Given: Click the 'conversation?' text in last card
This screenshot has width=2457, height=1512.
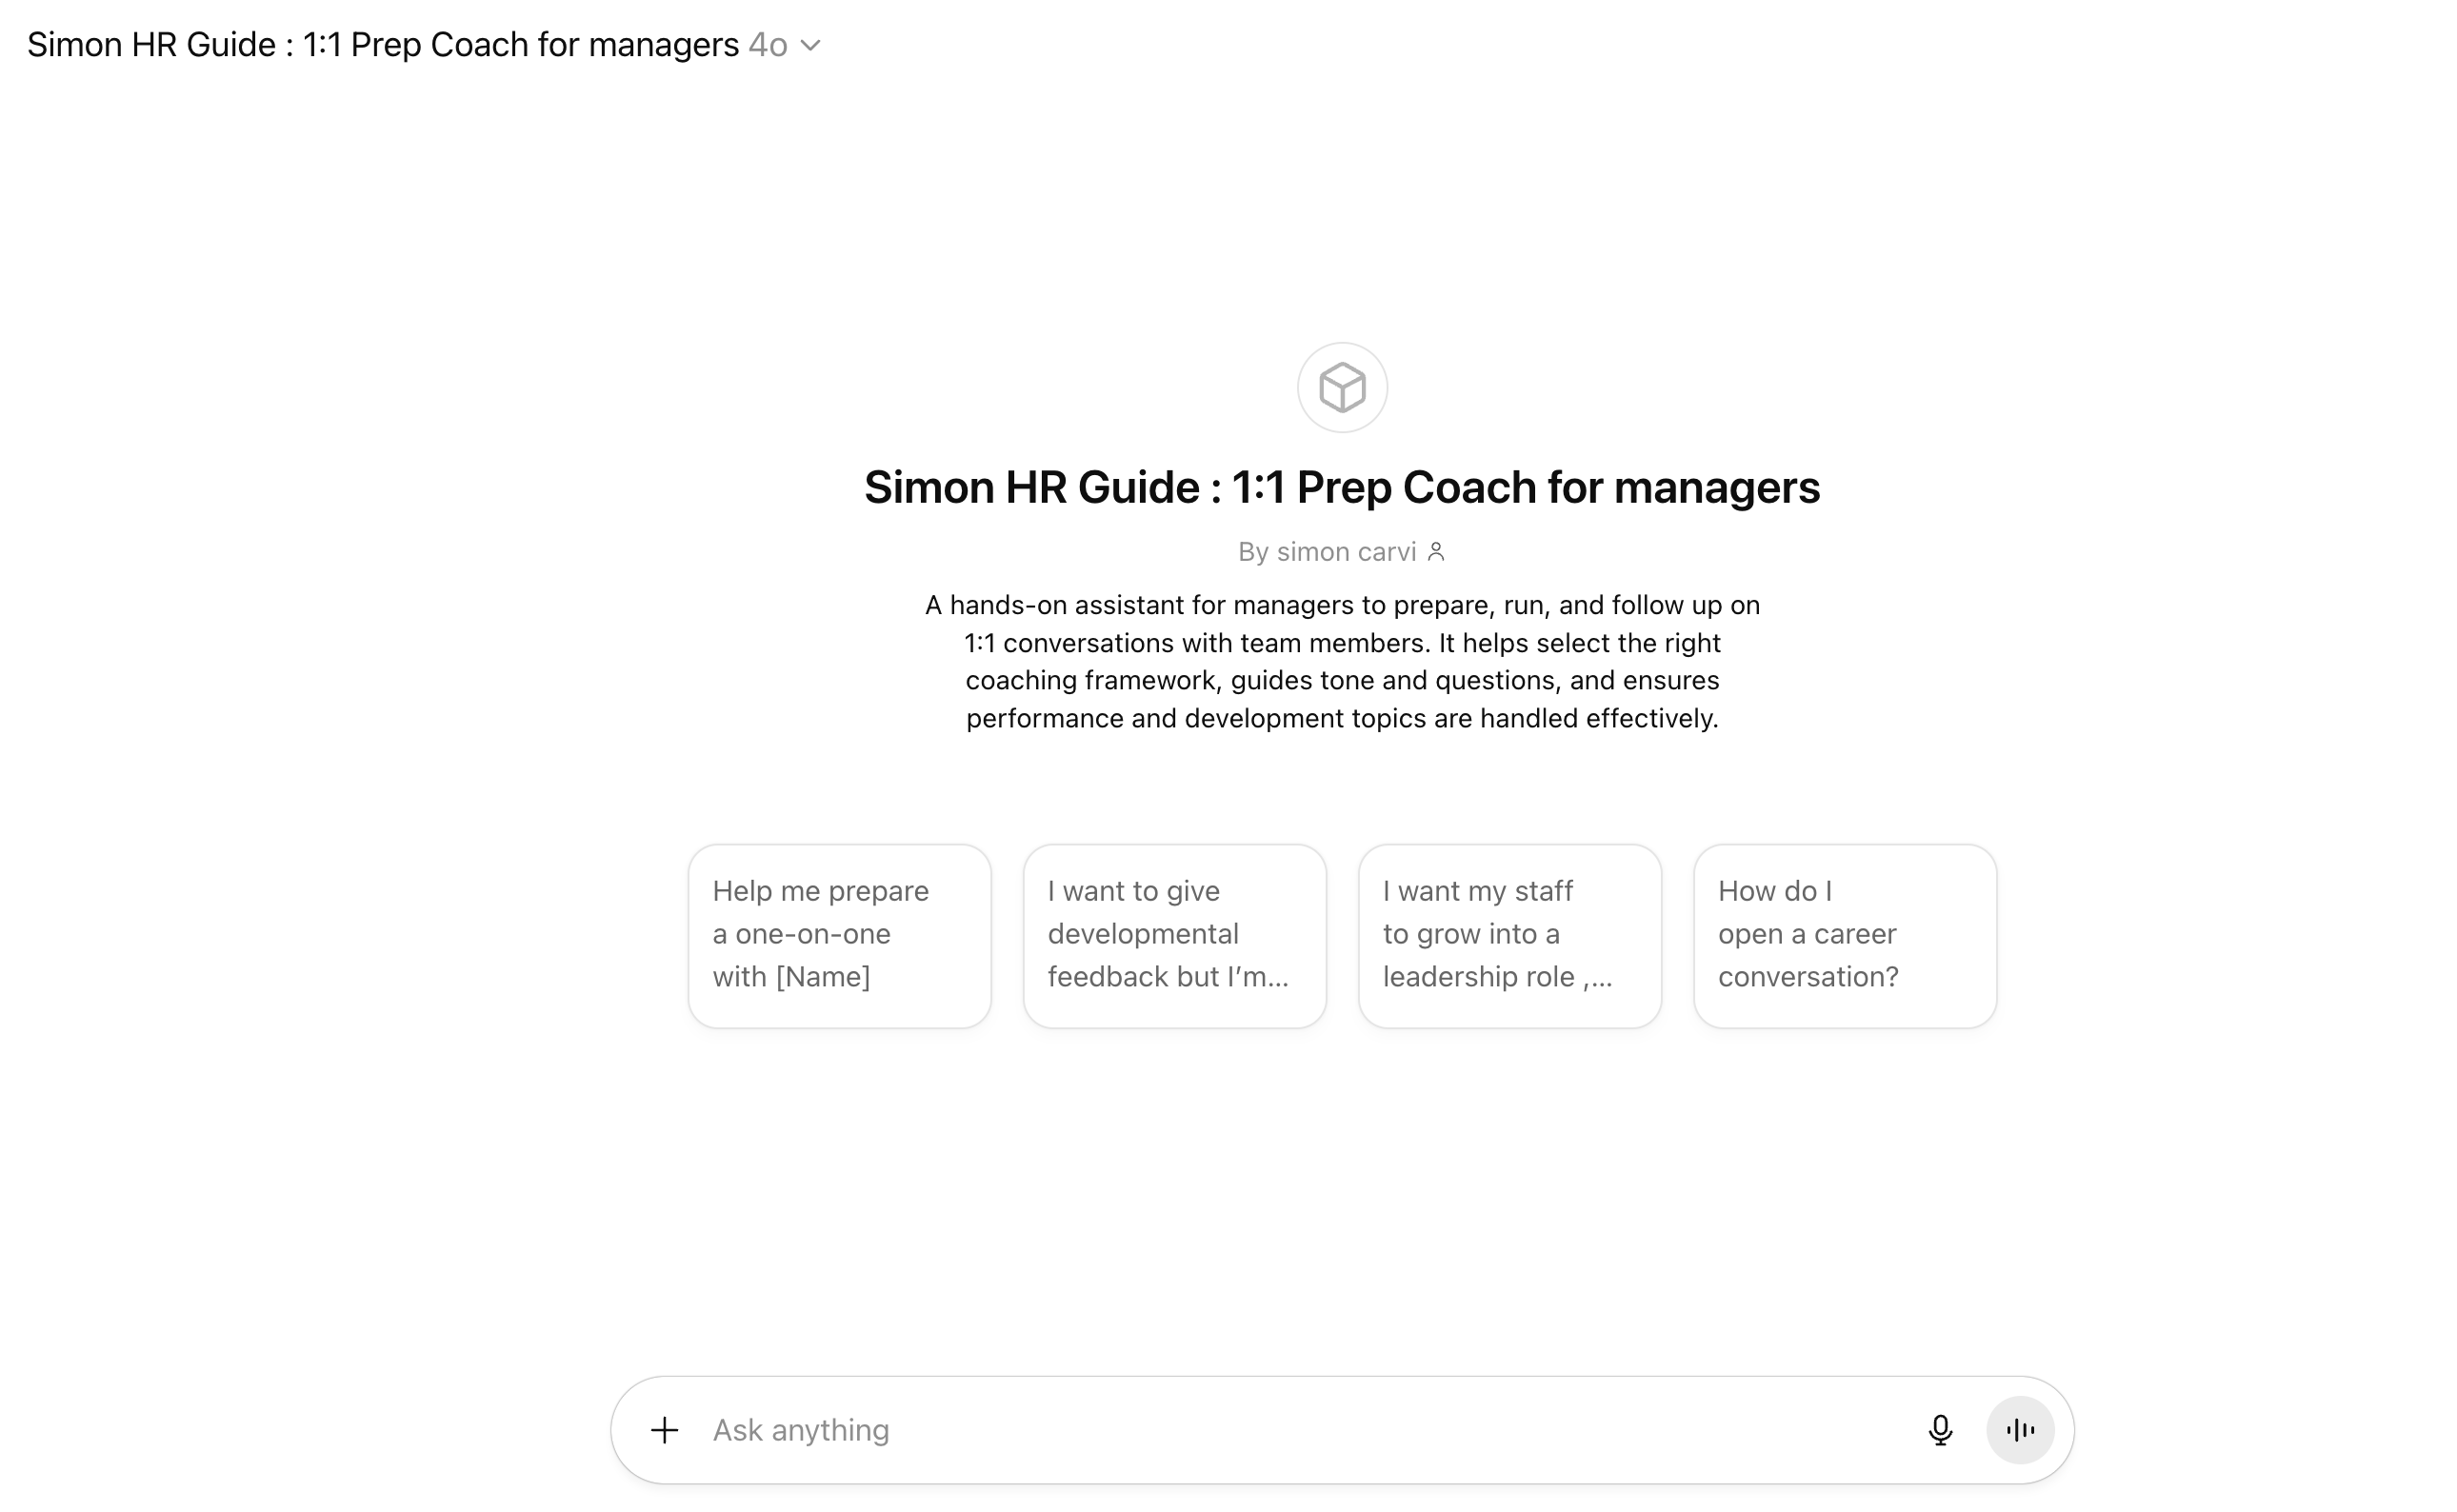Looking at the screenshot, I should coord(1807,977).
